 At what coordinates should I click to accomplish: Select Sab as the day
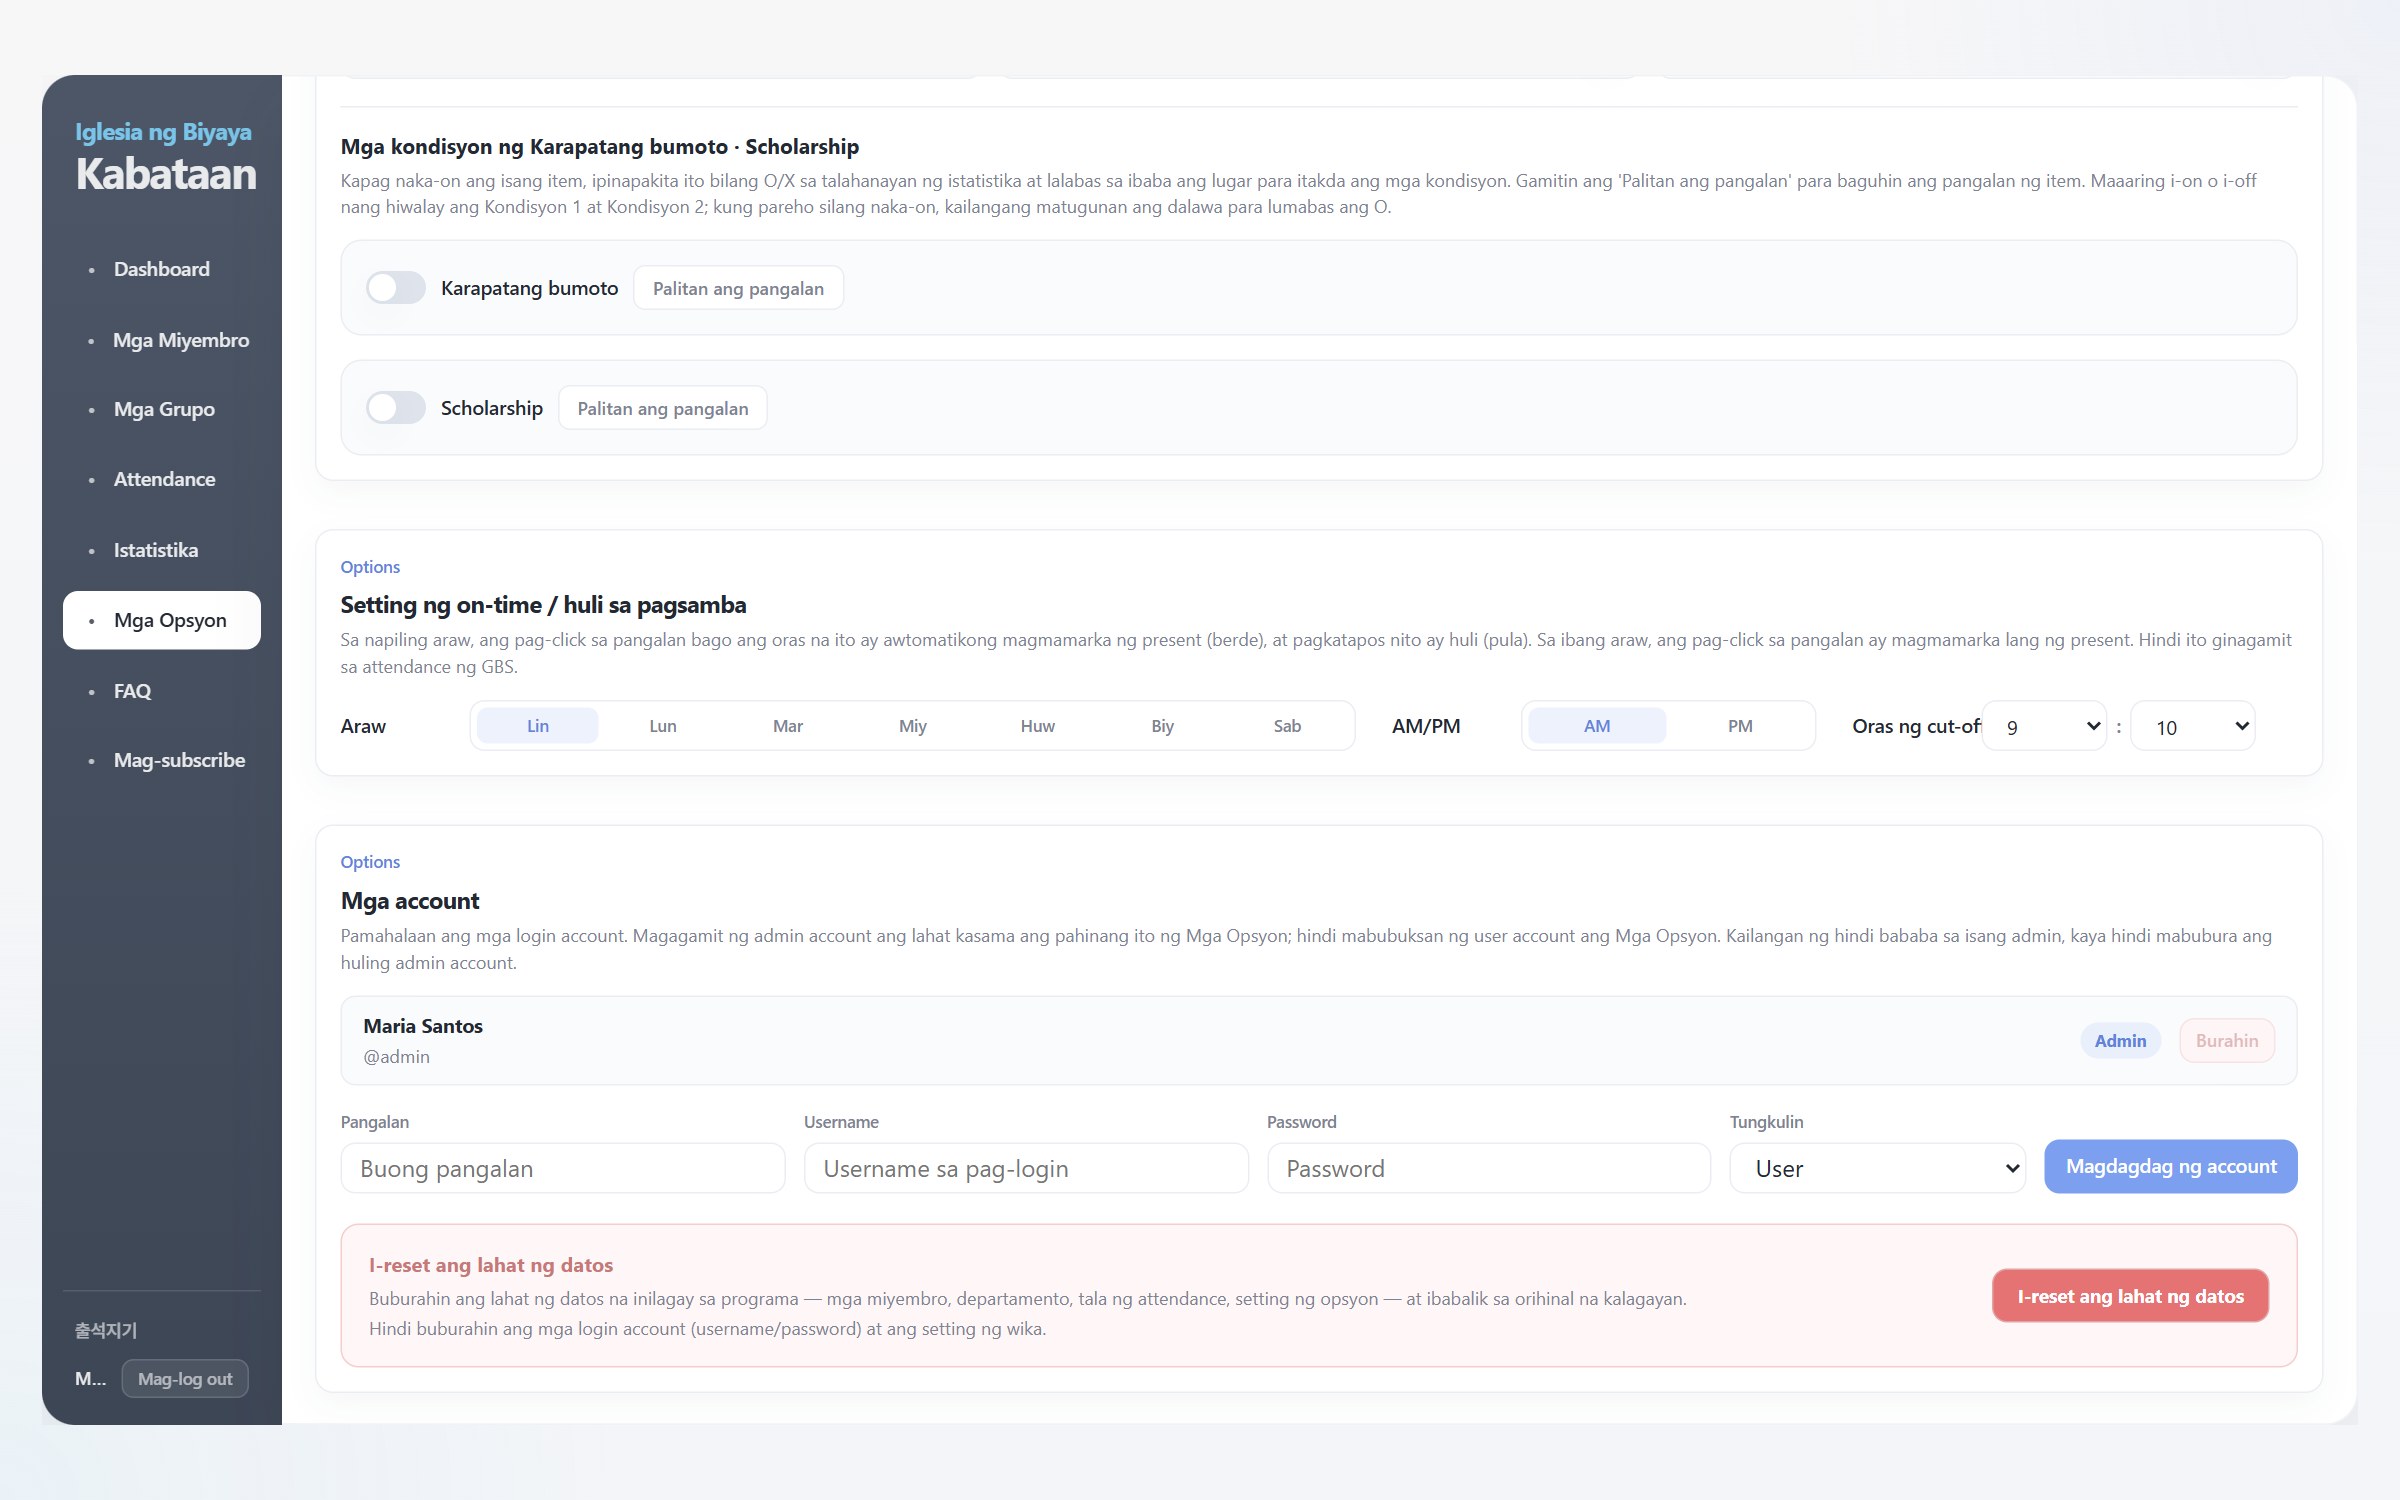pyautogui.click(x=1287, y=726)
